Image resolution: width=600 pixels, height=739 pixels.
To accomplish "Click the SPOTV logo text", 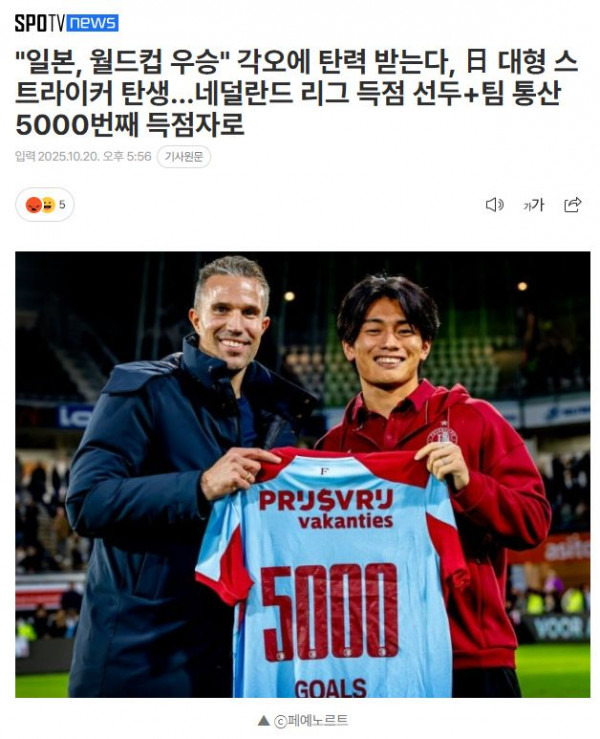I will tap(39, 23).
